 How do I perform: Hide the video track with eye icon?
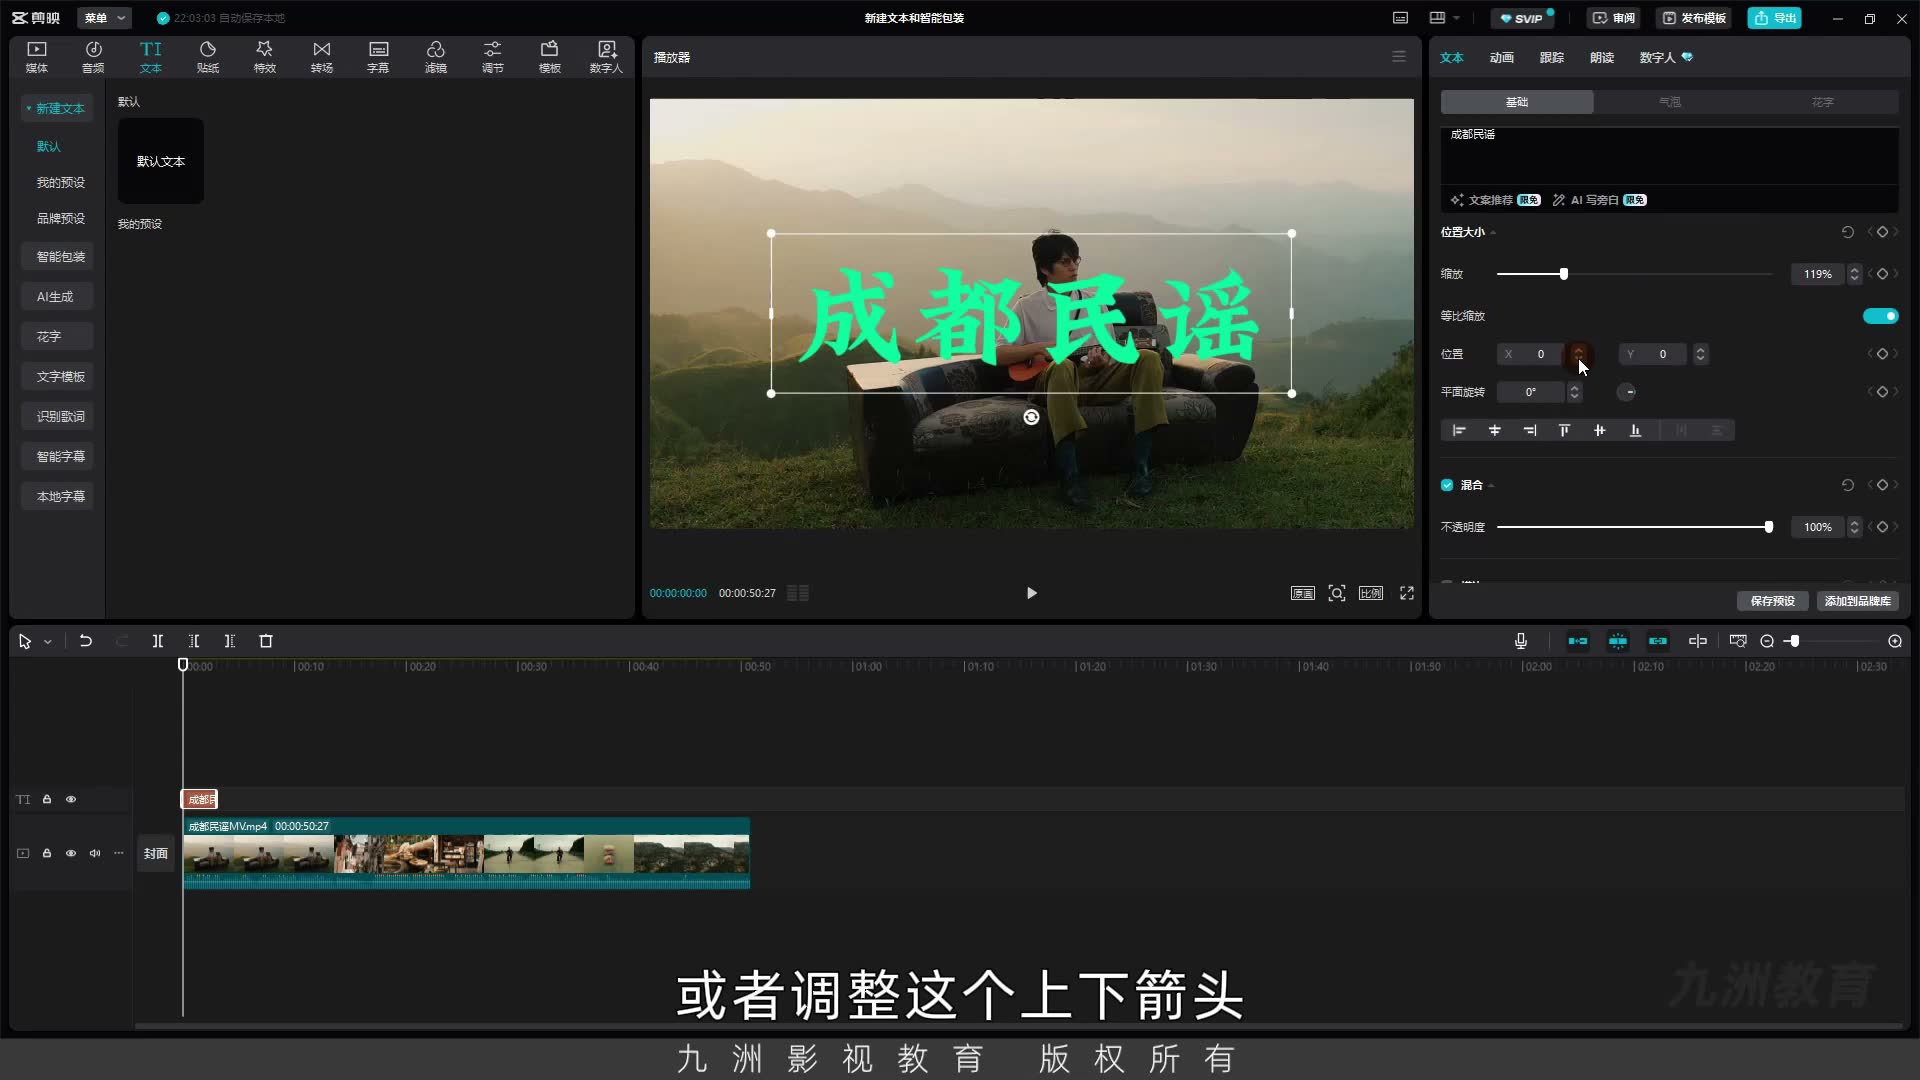click(71, 854)
